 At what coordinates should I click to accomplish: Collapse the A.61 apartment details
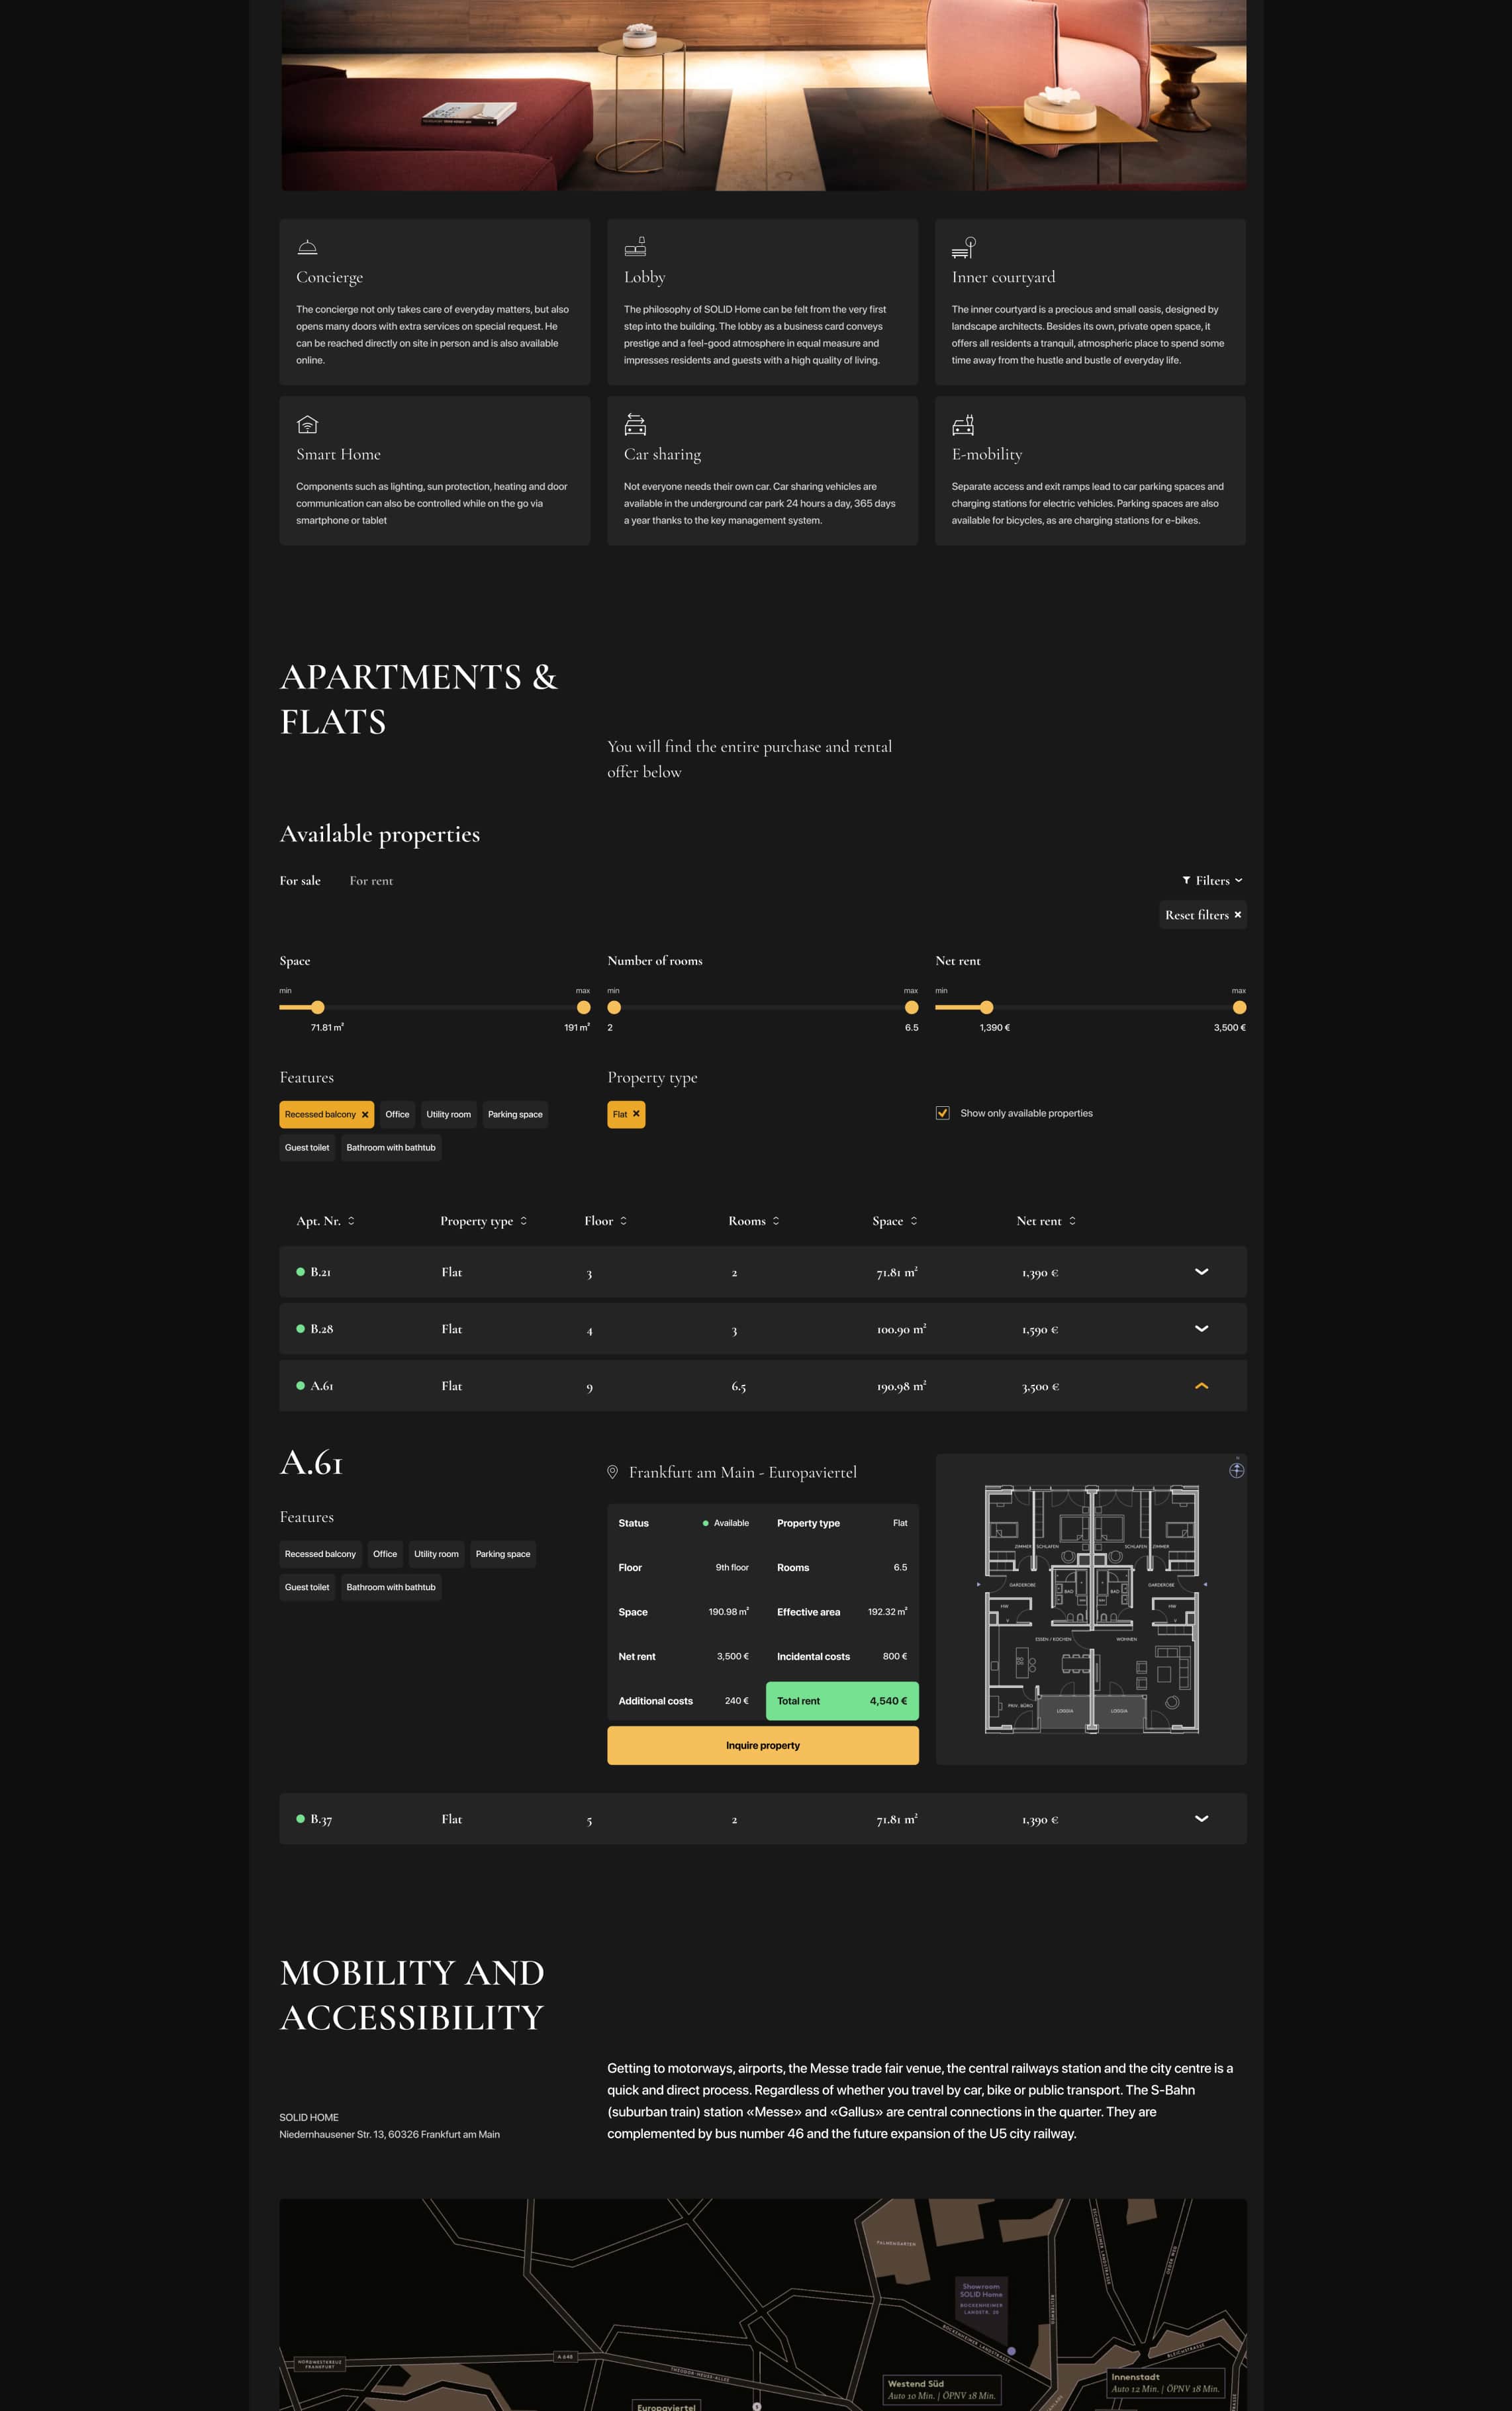(x=1202, y=1386)
